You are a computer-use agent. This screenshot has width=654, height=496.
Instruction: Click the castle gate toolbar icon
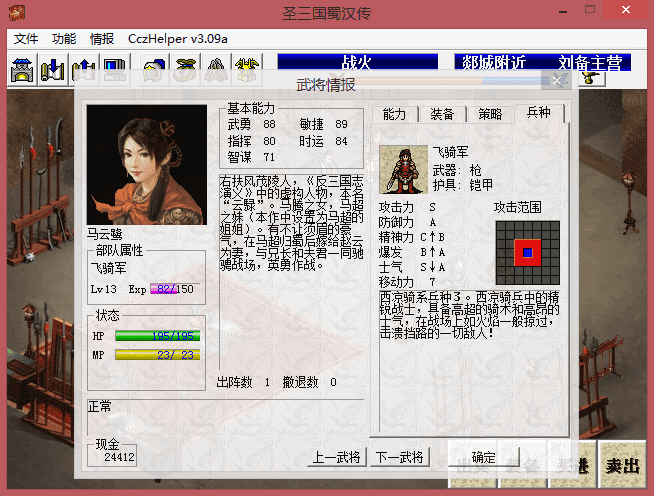click(x=23, y=69)
